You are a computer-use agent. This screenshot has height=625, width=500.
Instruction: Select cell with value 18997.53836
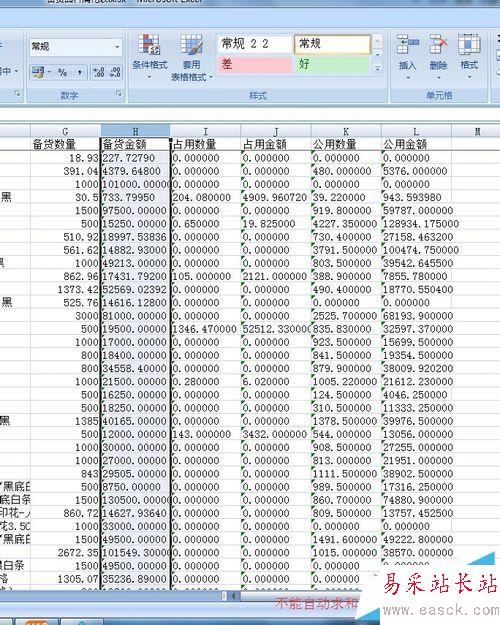(135, 237)
